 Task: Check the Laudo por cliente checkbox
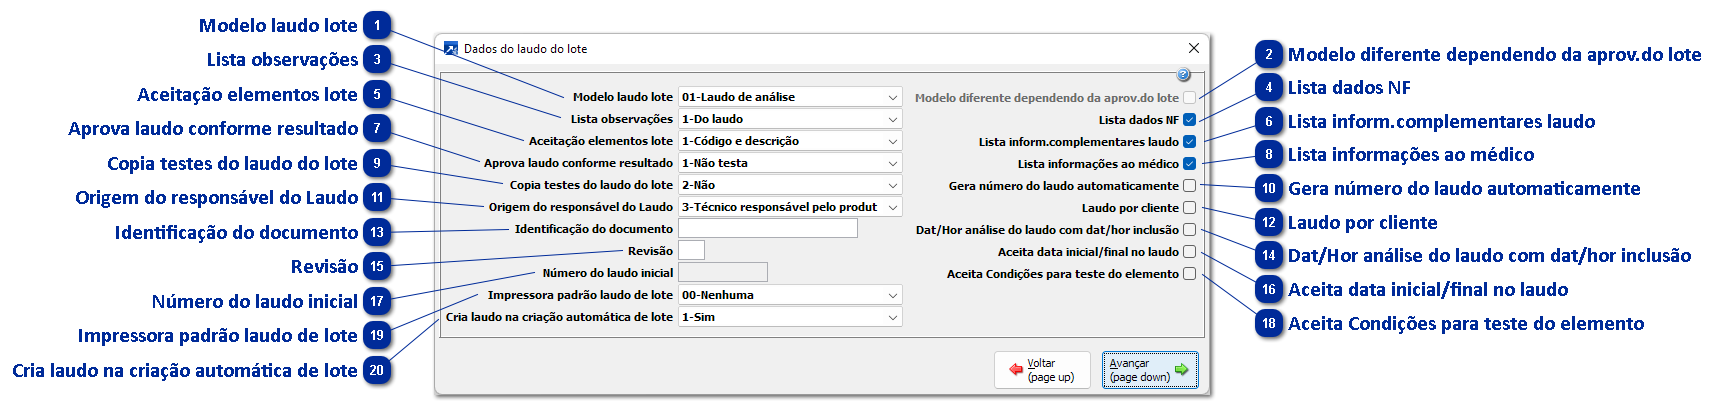1189,208
